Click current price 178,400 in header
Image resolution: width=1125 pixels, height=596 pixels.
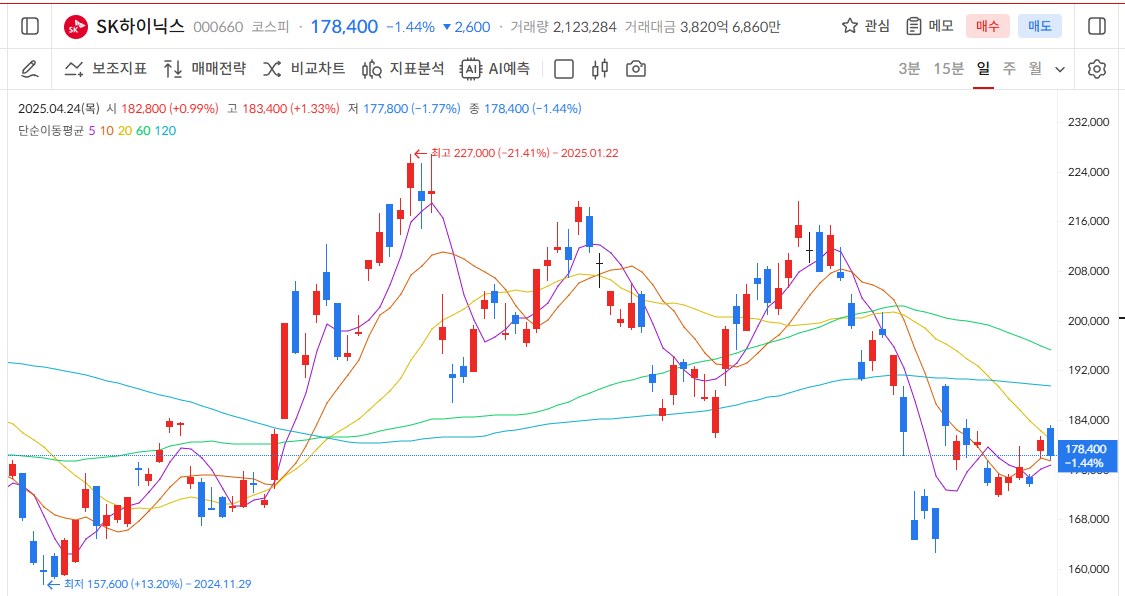pos(344,27)
